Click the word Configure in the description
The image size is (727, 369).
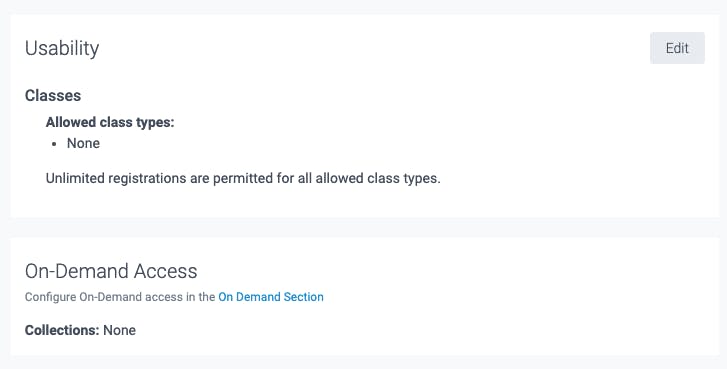coord(50,297)
